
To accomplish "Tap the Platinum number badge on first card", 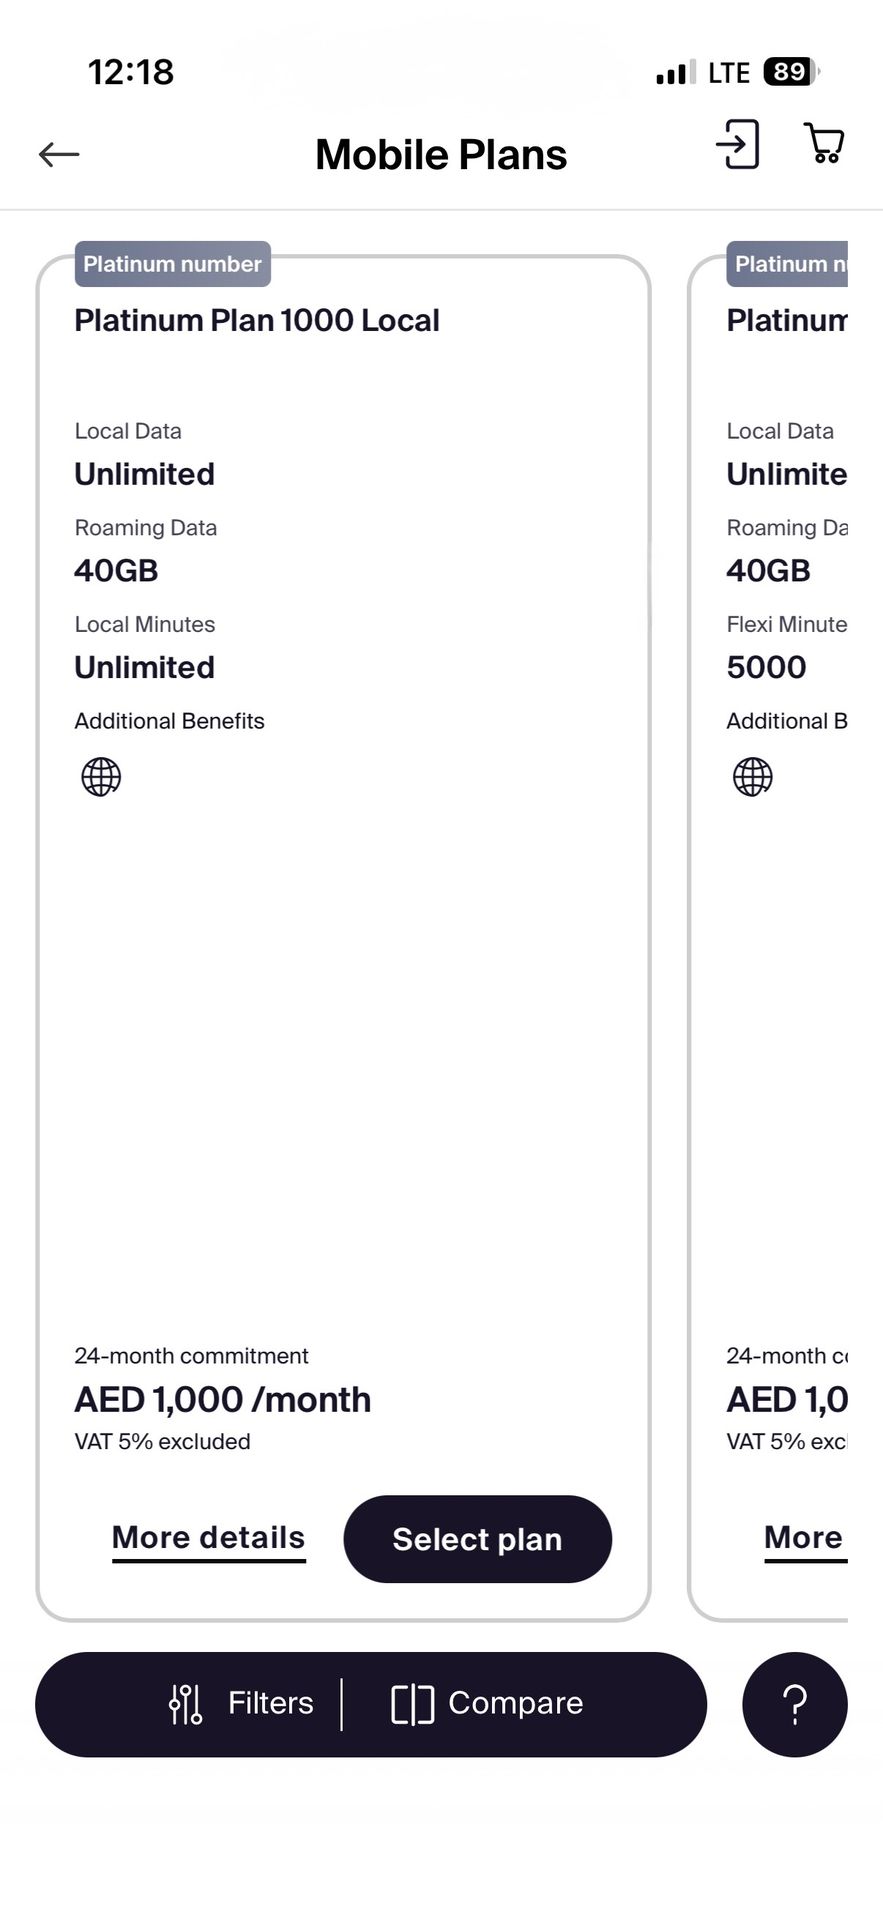I will (x=172, y=264).
